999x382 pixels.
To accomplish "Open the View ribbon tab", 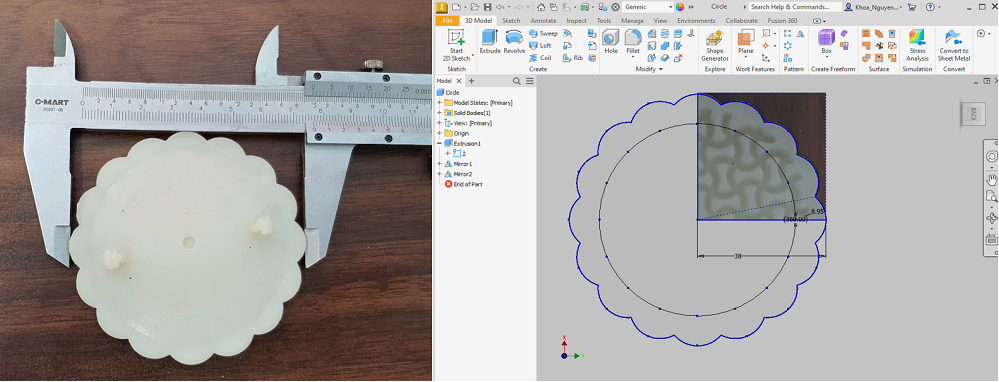I will 661,20.
